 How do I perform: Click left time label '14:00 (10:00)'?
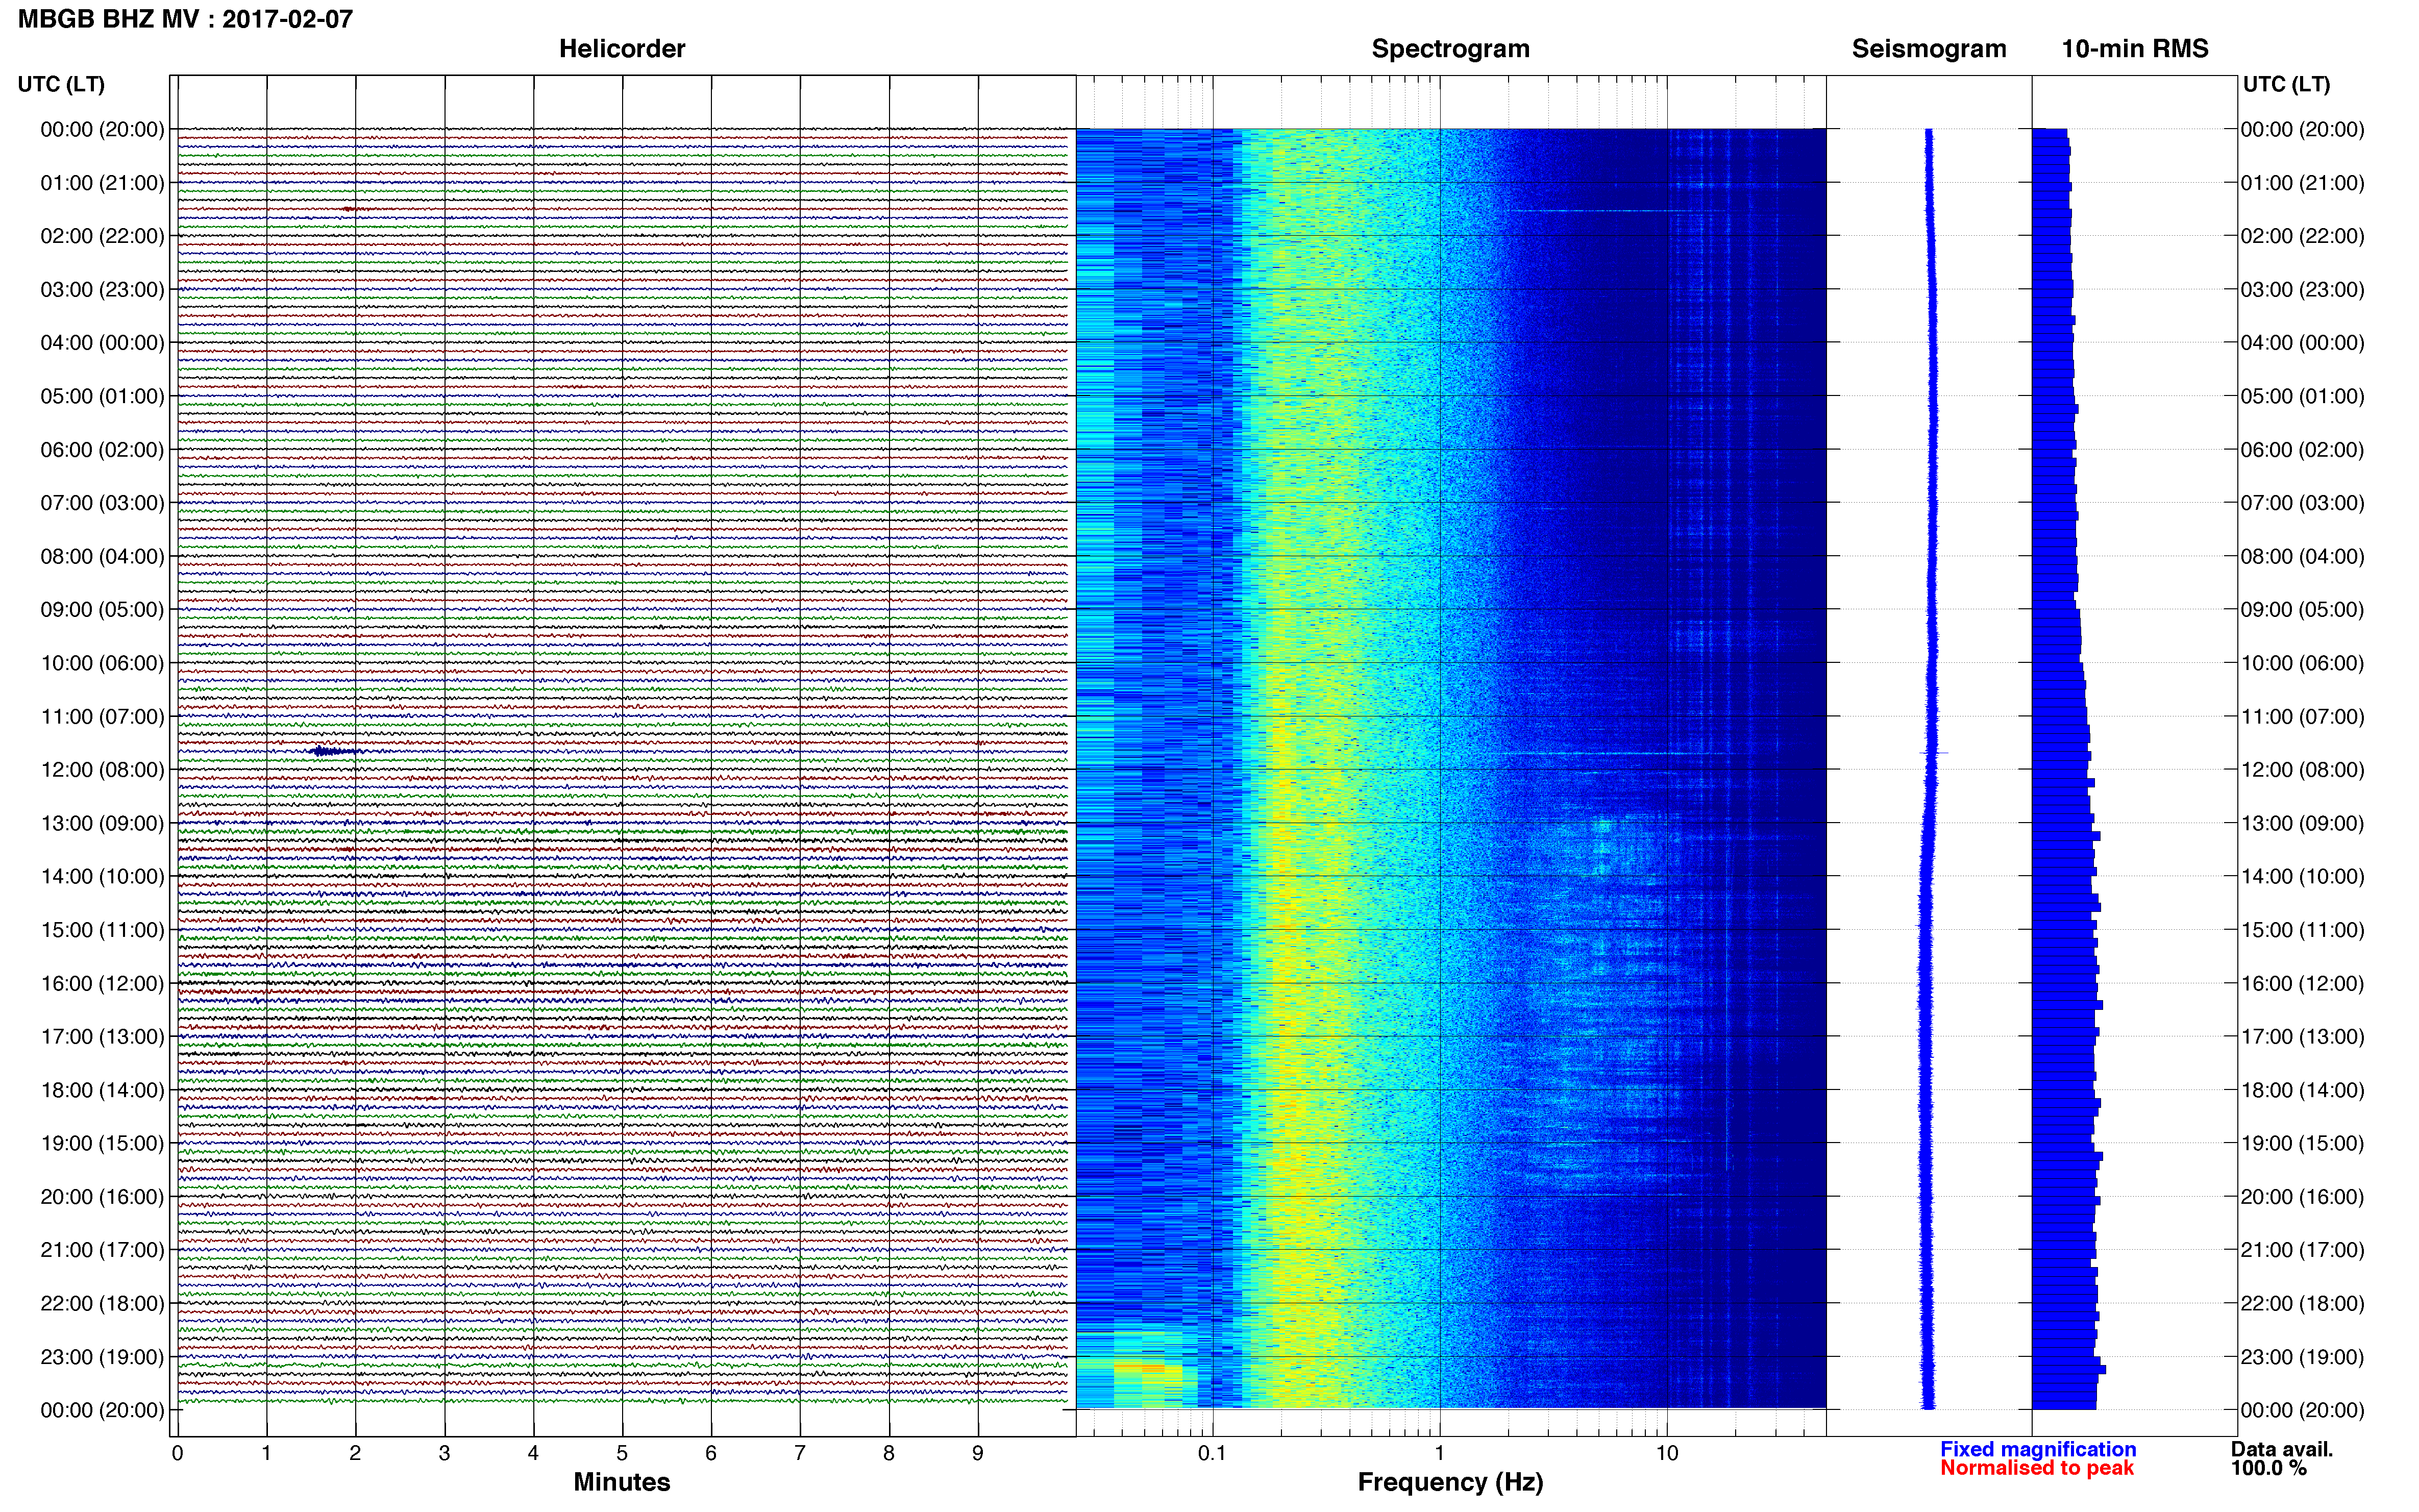coord(102,877)
